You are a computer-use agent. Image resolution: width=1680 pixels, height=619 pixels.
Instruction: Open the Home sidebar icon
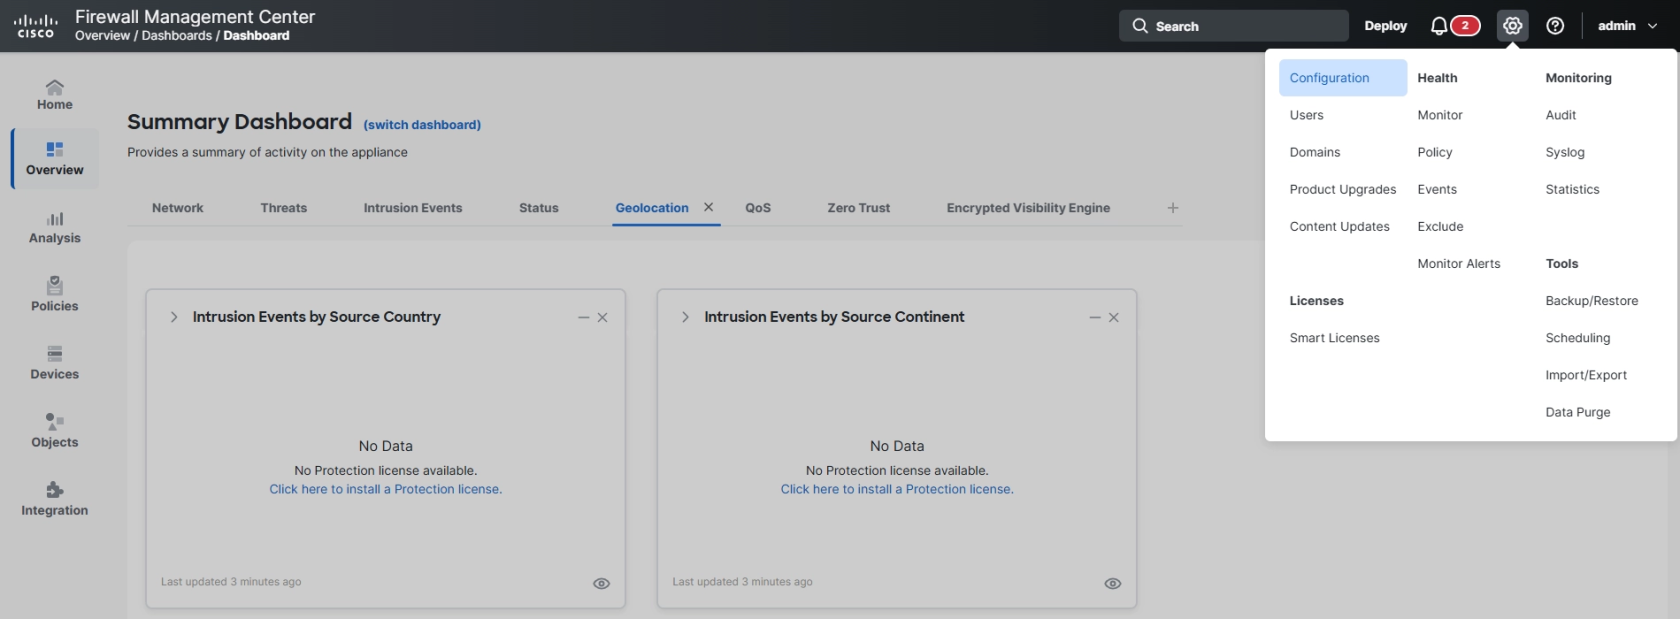[x=55, y=95]
